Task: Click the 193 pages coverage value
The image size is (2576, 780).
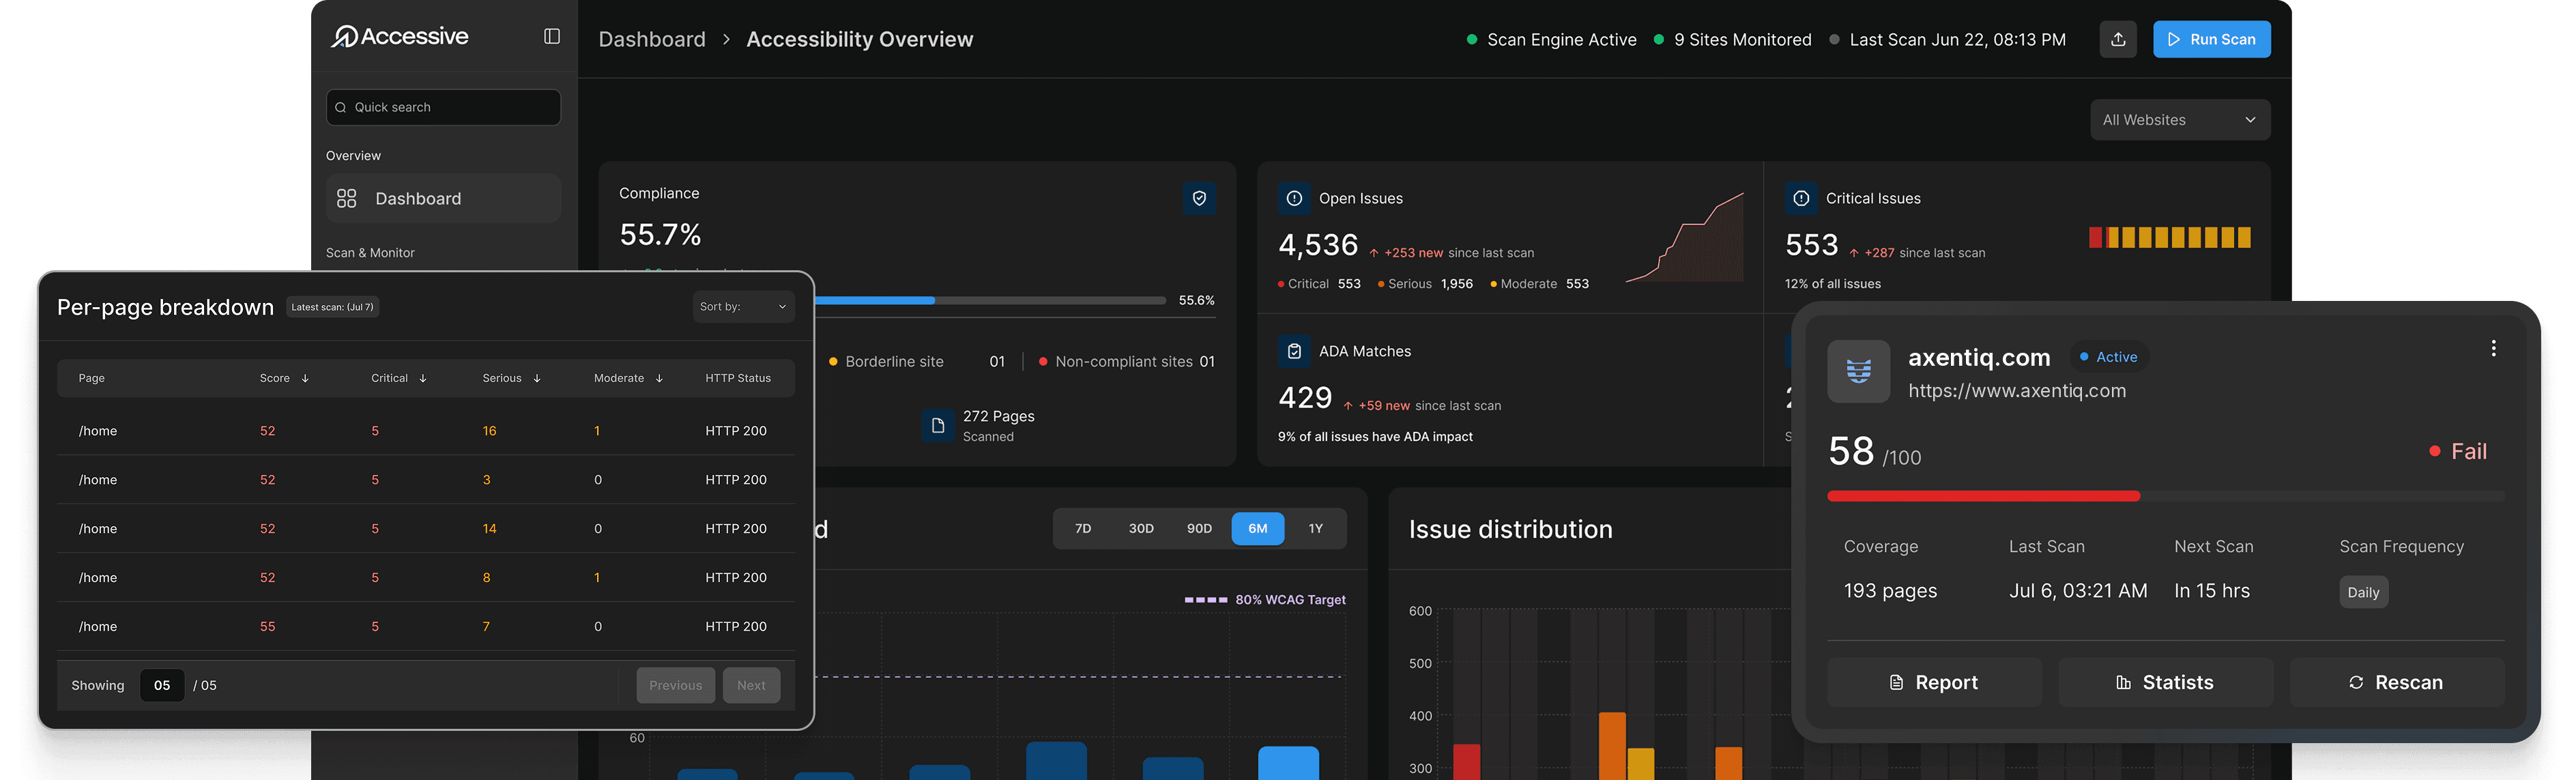Action: tap(1890, 591)
